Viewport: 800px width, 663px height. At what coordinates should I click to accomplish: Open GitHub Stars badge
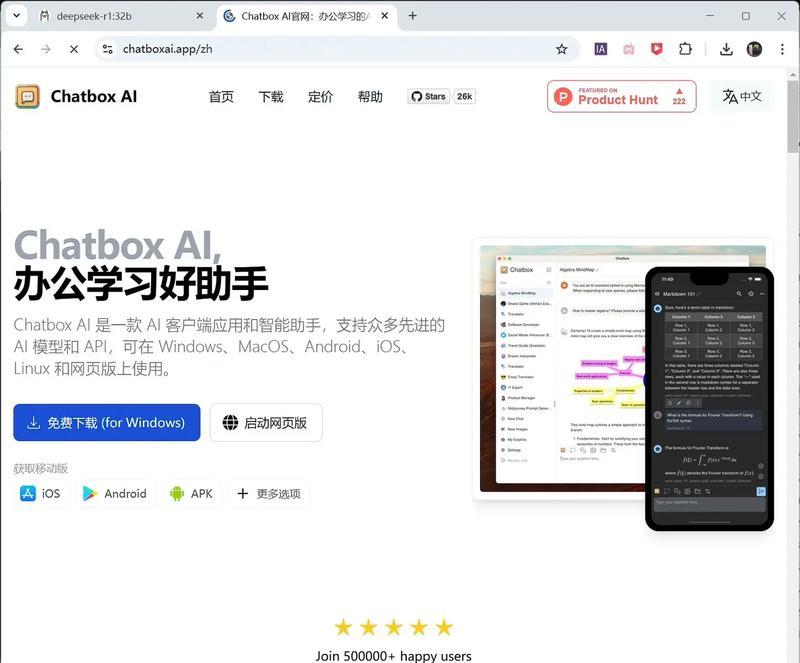pos(429,96)
